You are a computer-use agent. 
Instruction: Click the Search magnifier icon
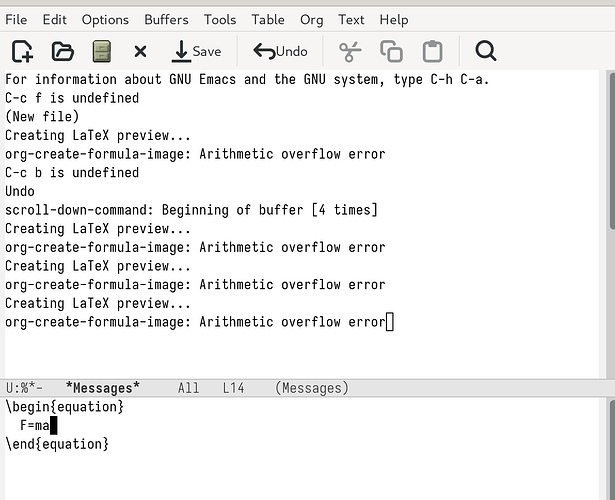pyautogui.click(x=486, y=51)
